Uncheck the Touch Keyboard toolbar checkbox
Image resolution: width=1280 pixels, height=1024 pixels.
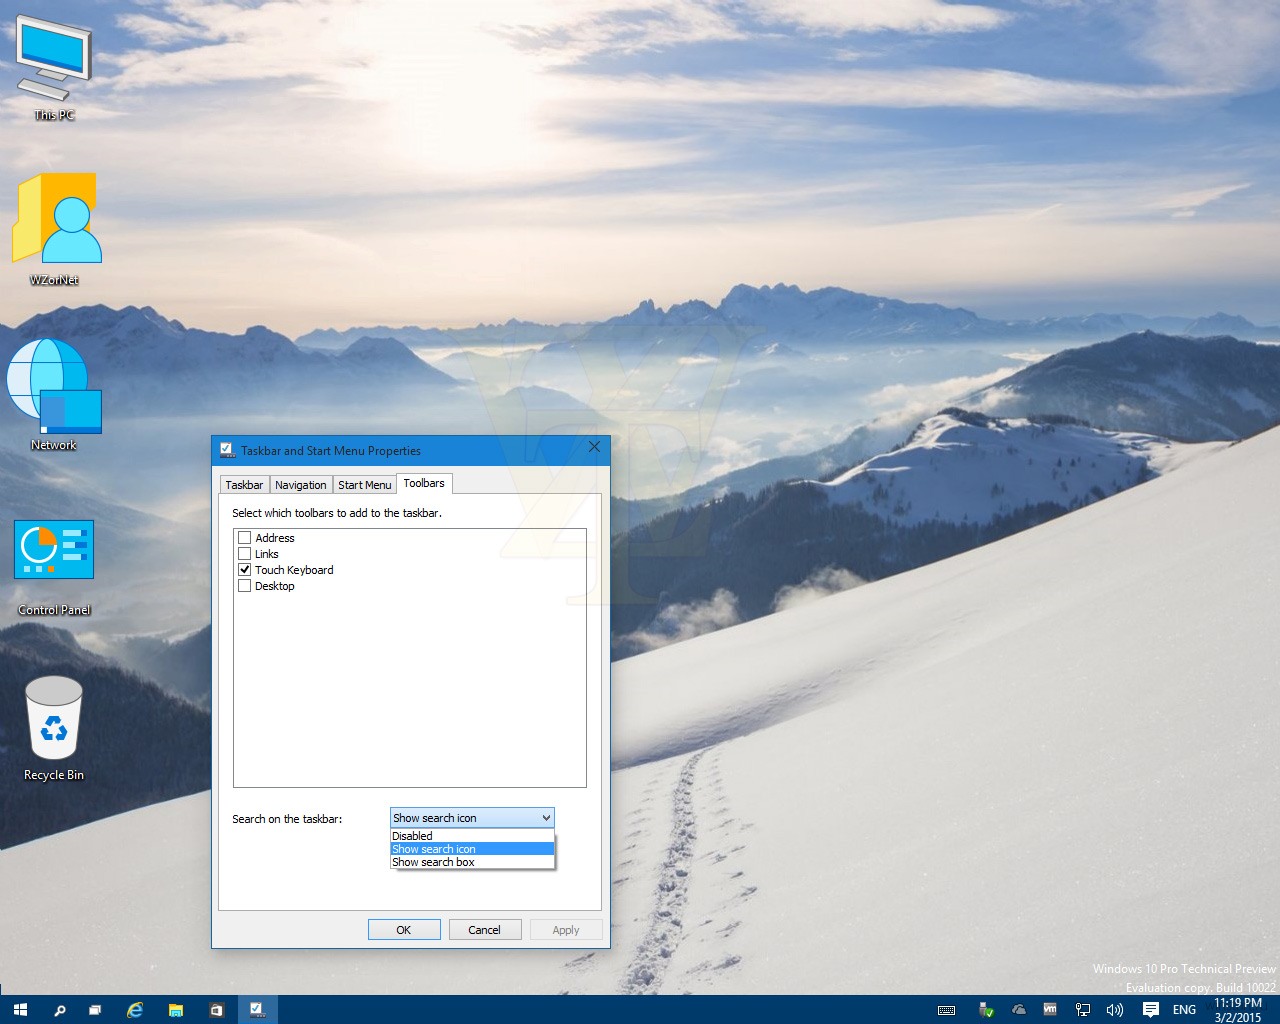pyautogui.click(x=244, y=570)
